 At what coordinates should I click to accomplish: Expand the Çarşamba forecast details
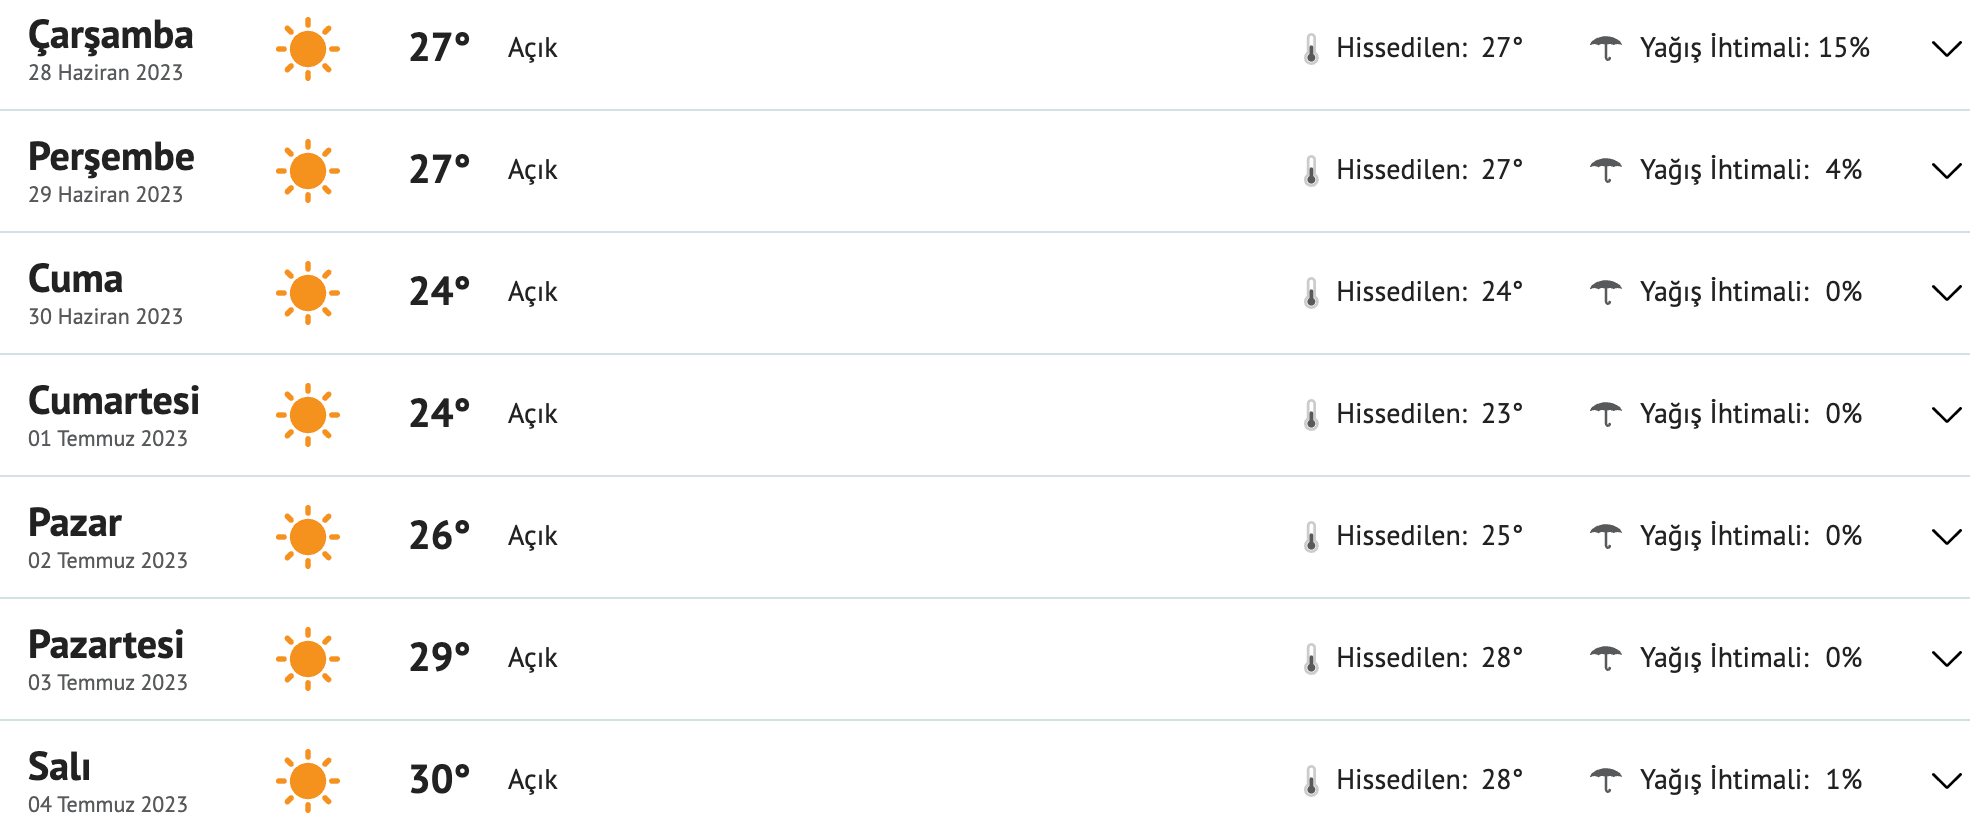pos(1946,49)
